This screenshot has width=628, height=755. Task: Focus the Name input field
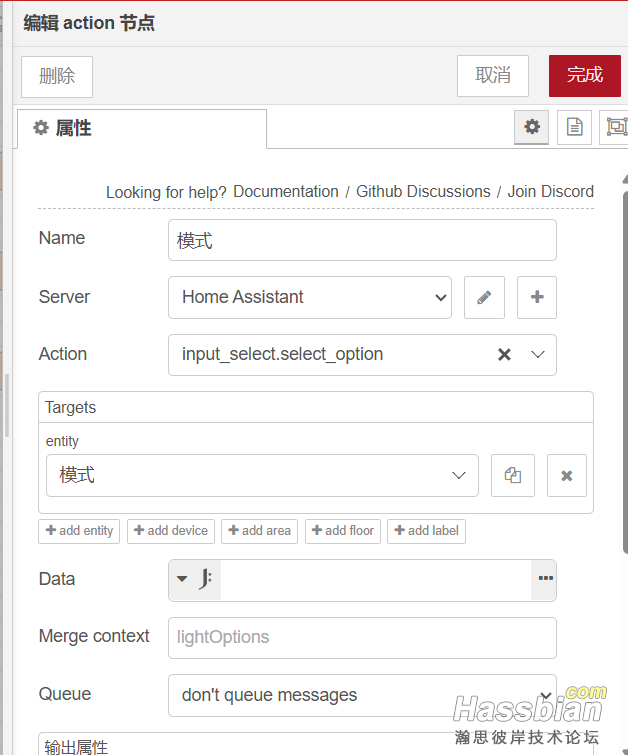[x=362, y=240]
